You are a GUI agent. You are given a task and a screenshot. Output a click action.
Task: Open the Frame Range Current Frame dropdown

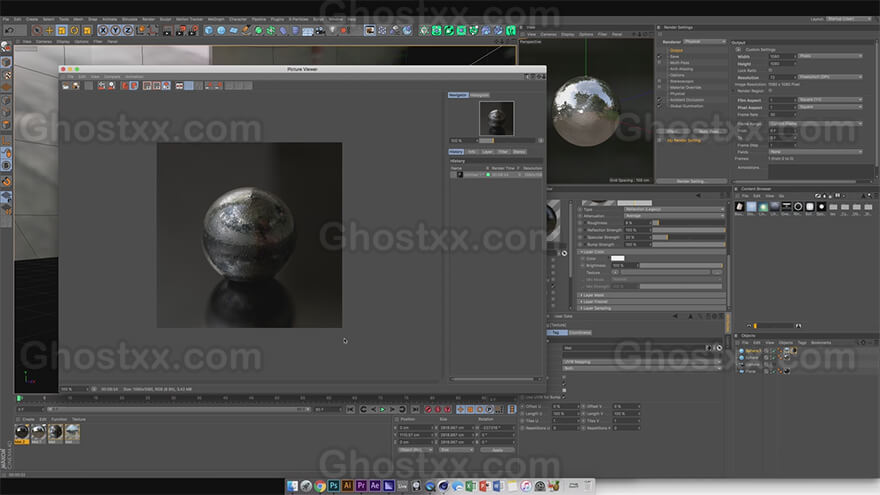815,123
